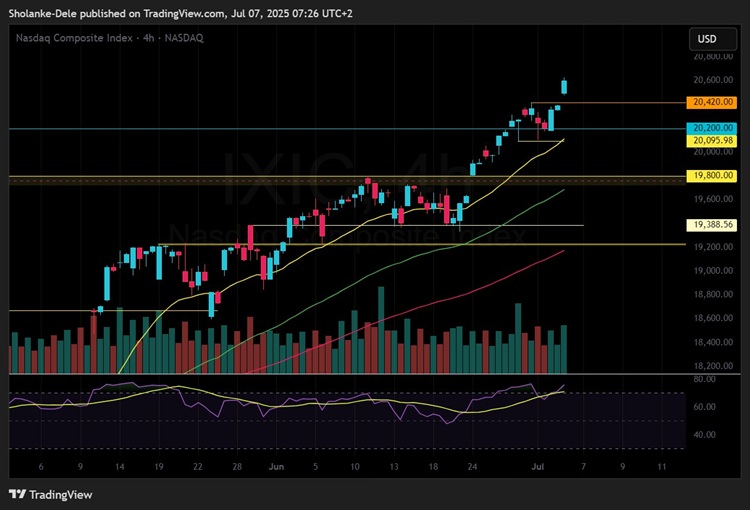
Task: Click the RSI 60.00 scale value
Action: coord(705,407)
